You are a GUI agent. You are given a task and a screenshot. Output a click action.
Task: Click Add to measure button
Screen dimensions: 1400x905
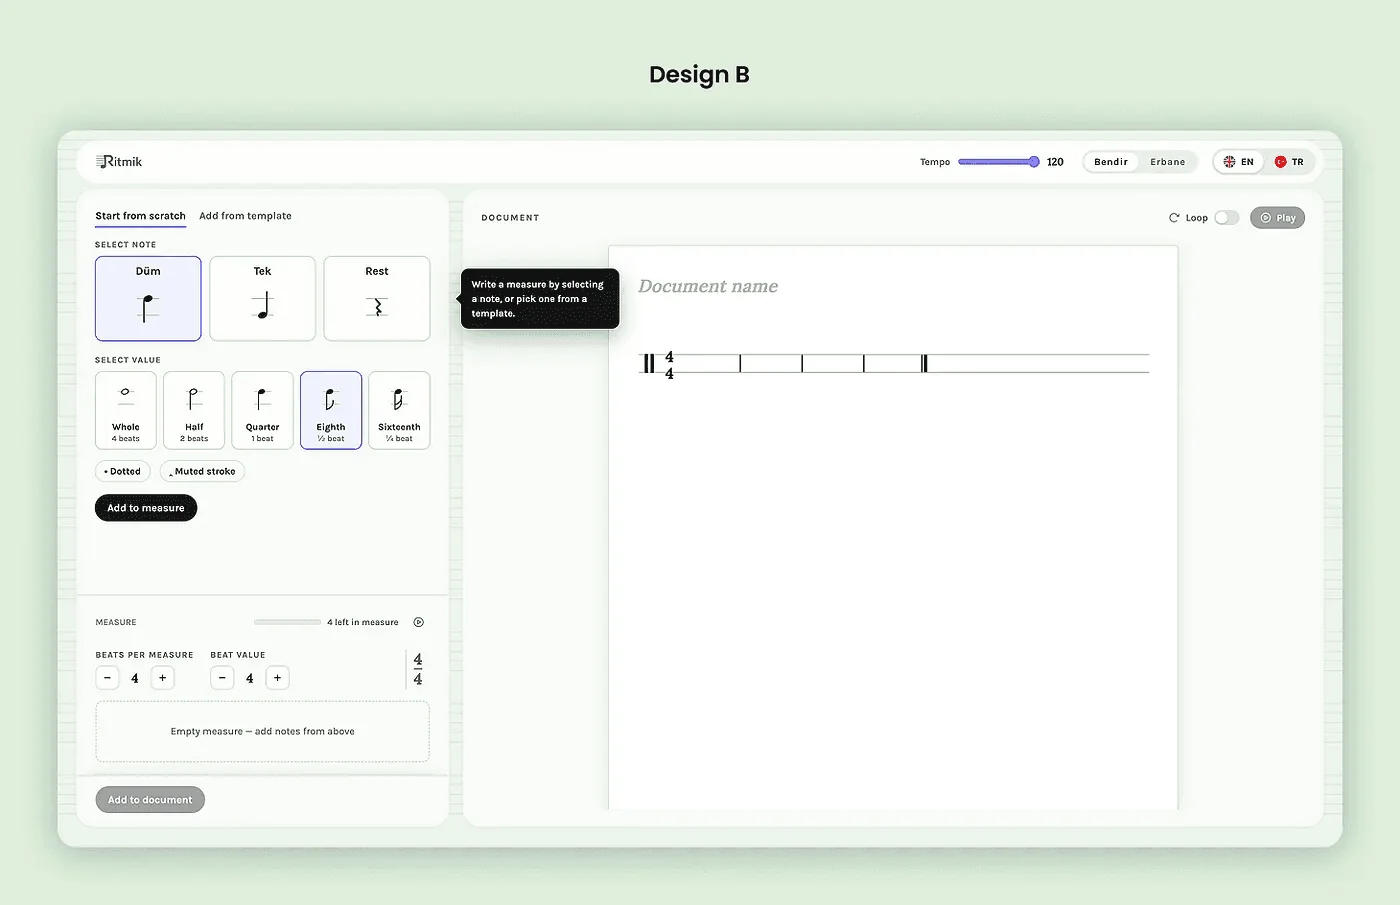click(x=146, y=508)
